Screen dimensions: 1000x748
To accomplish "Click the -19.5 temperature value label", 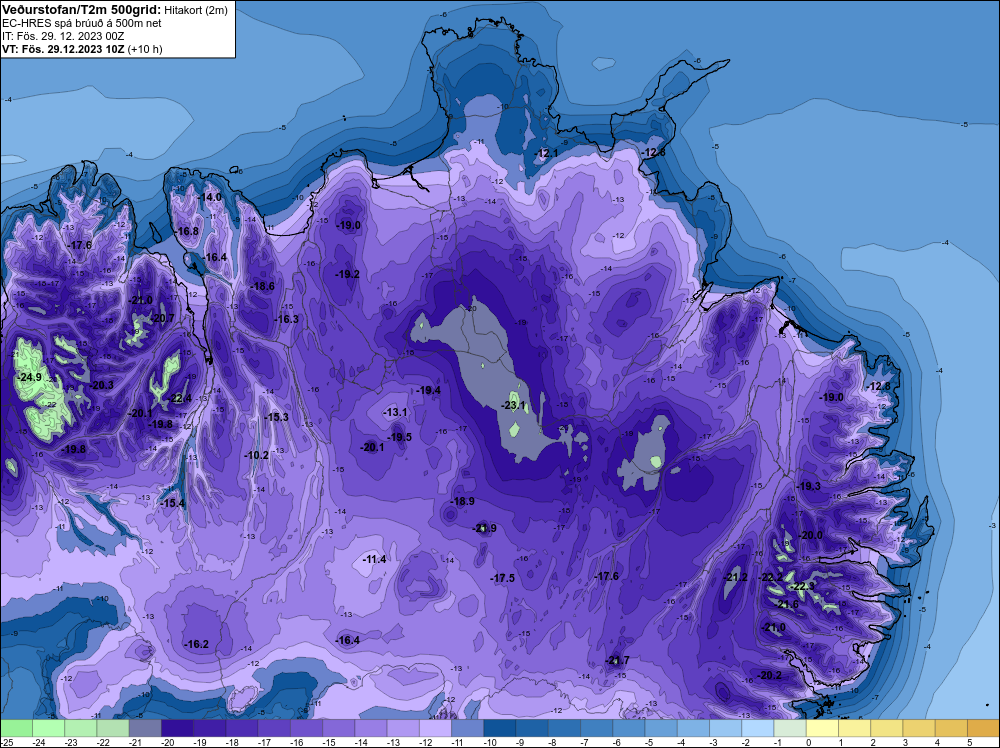I will tap(400, 437).
